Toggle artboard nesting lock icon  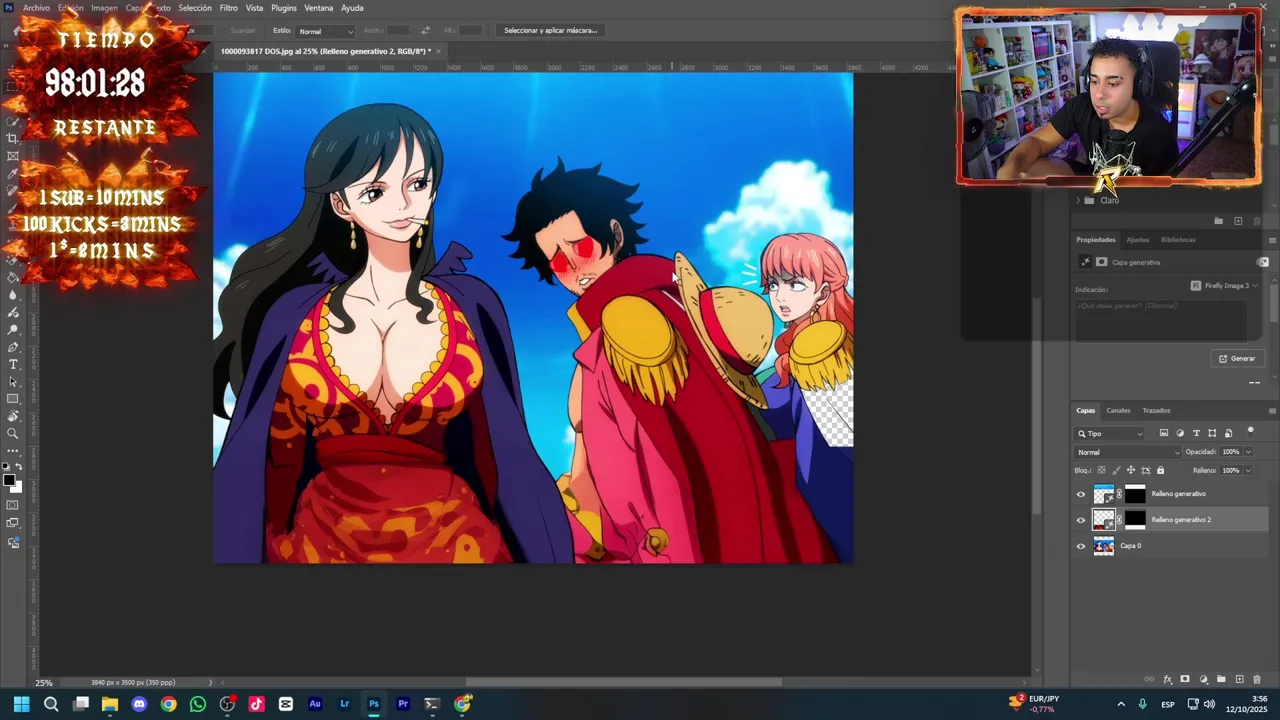click(1146, 470)
